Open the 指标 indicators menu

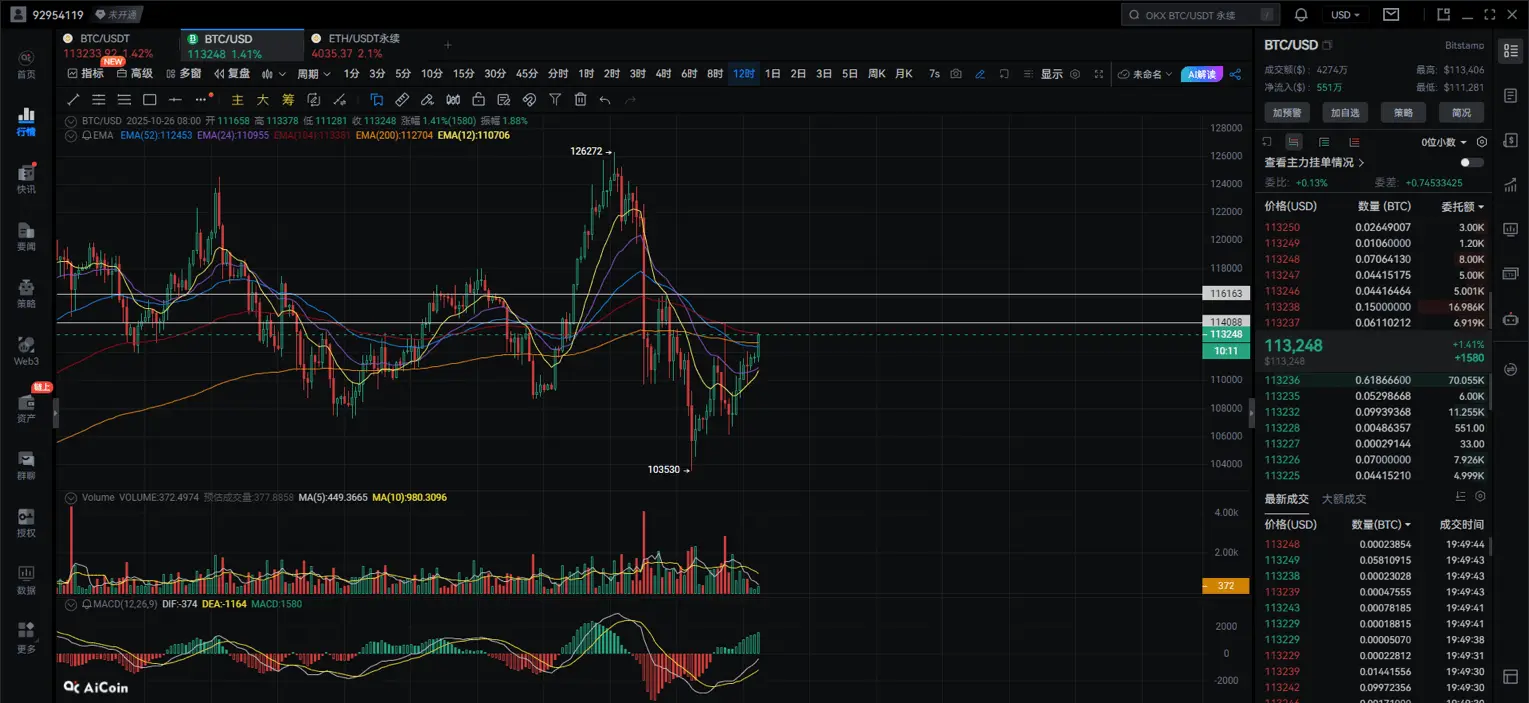pyautogui.click(x=85, y=74)
